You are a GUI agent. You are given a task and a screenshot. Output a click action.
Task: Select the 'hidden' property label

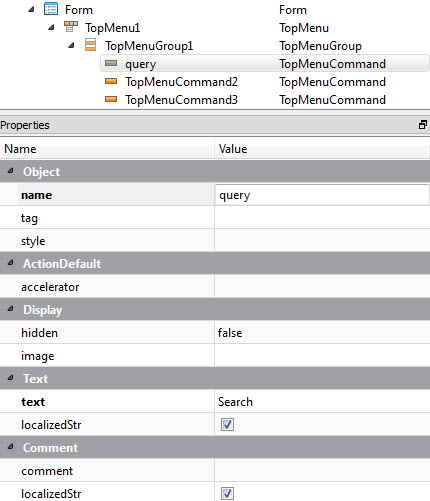tap(39, 333)
